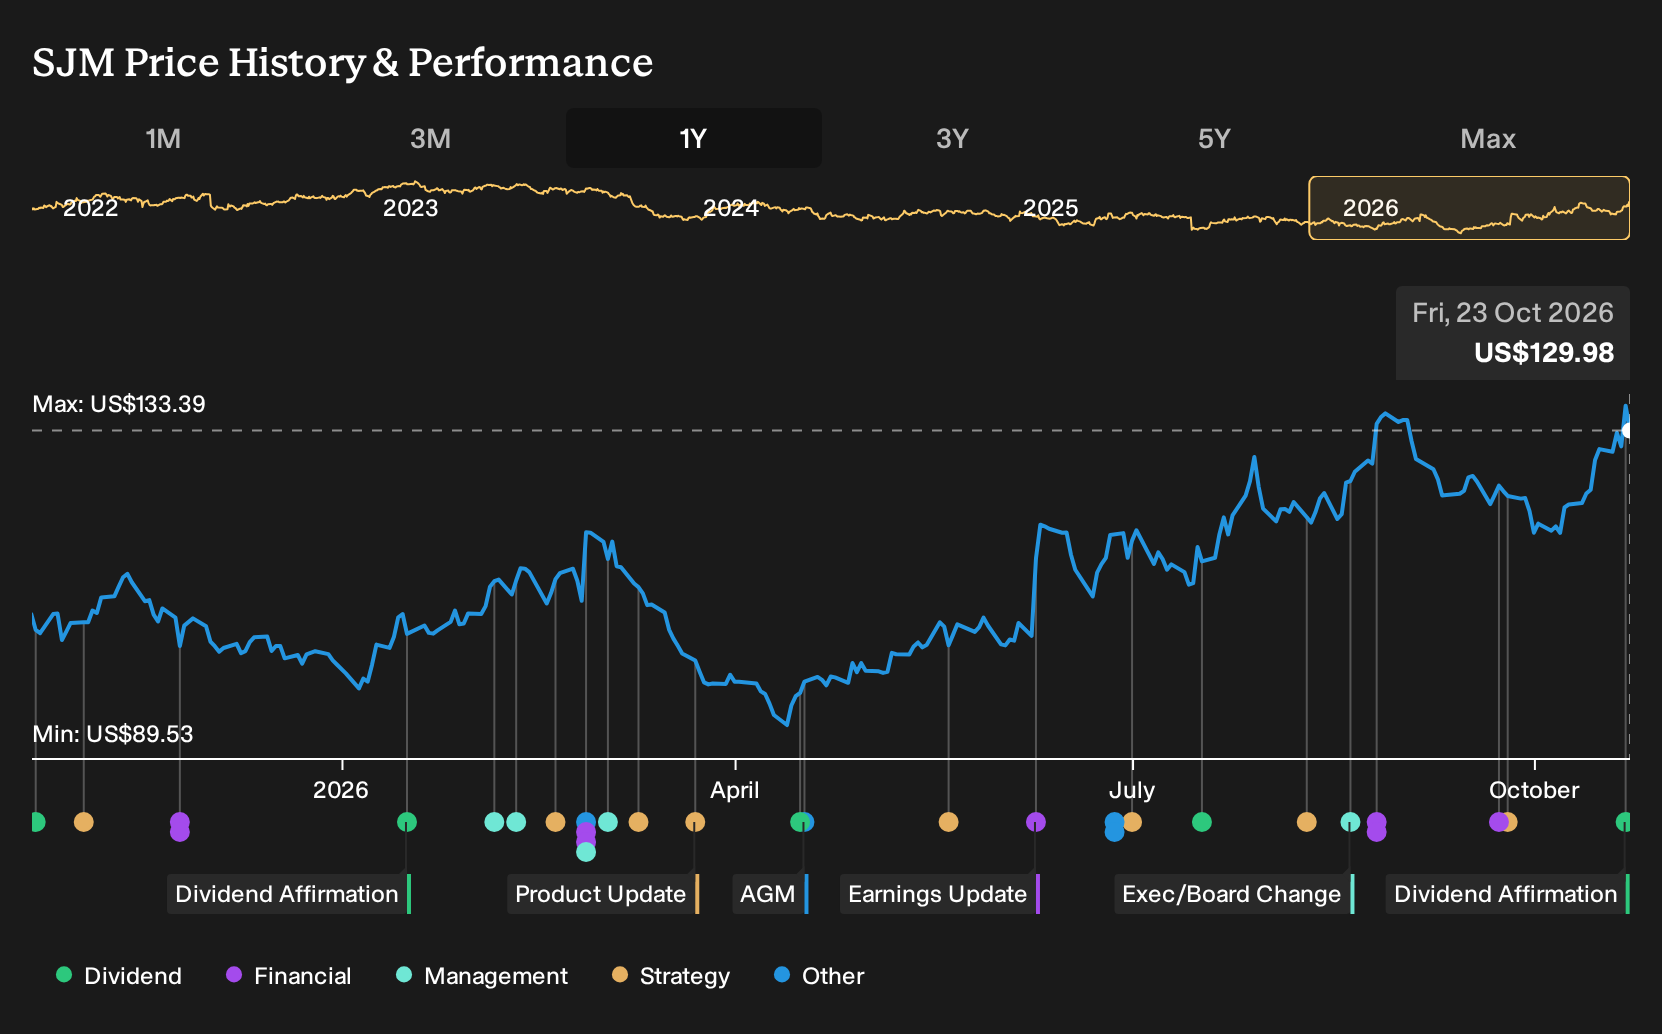Show the Max price history
The image size is (1662, 1034).
coord(1488,138)
